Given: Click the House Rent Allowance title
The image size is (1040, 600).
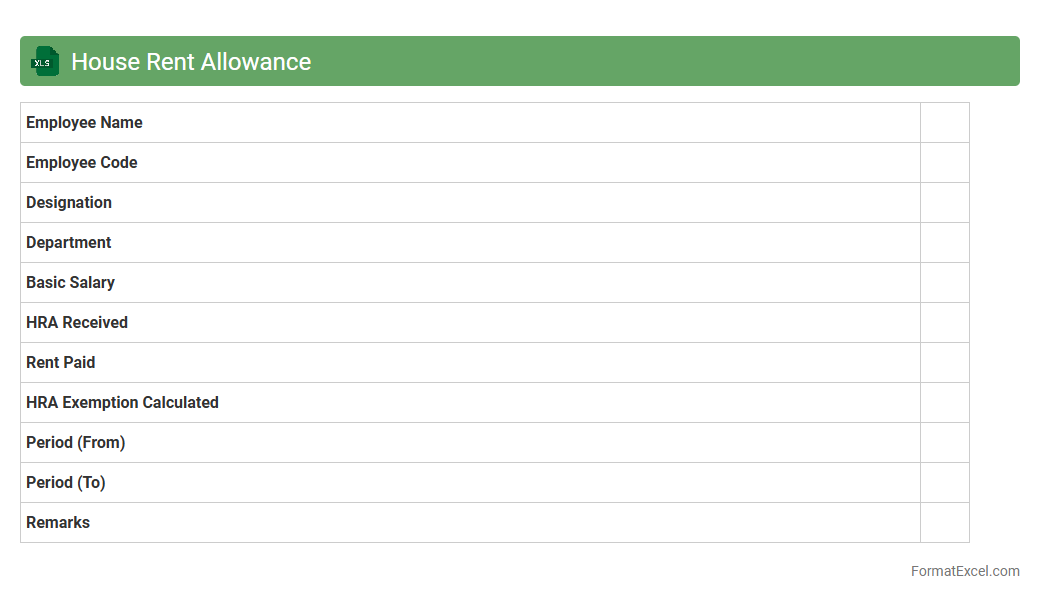Looking at the screenshot, I should click(x=191, y=62).
